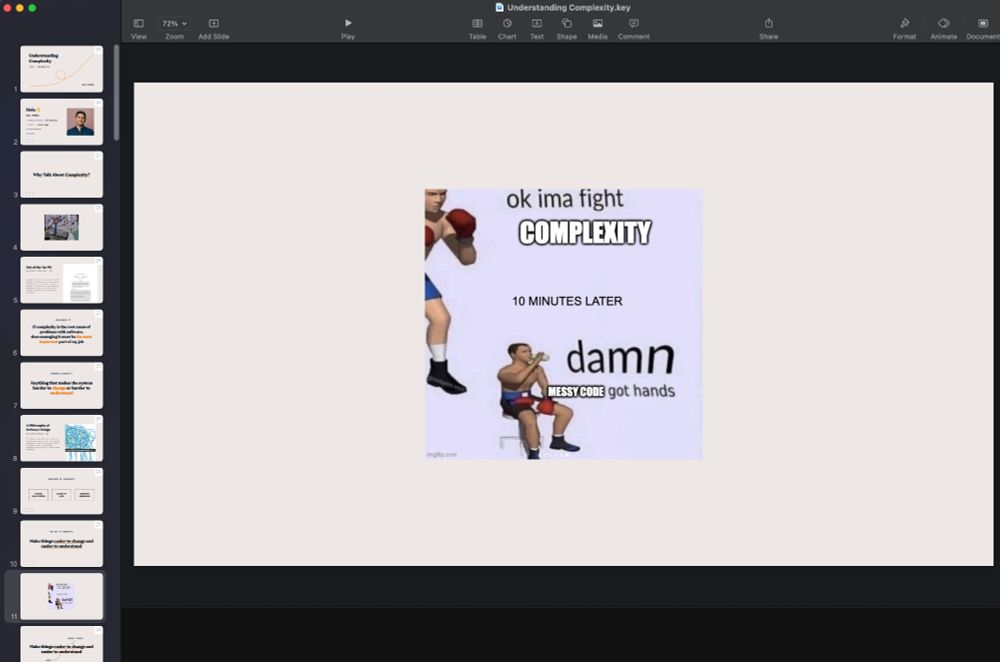Select slide 12 thumbnail at bottom

tap(61, 644)
